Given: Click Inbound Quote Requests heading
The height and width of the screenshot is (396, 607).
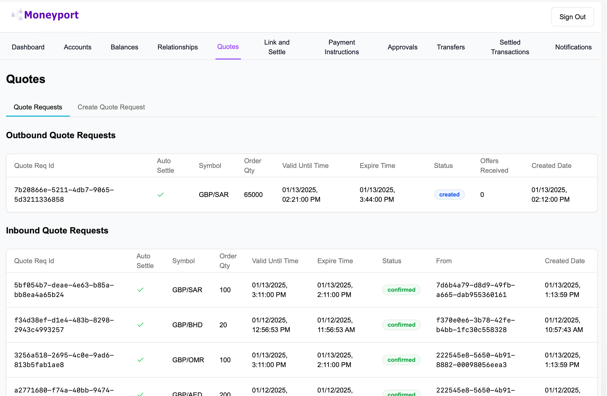Looking at the screenshot, I should pos(57,230).
